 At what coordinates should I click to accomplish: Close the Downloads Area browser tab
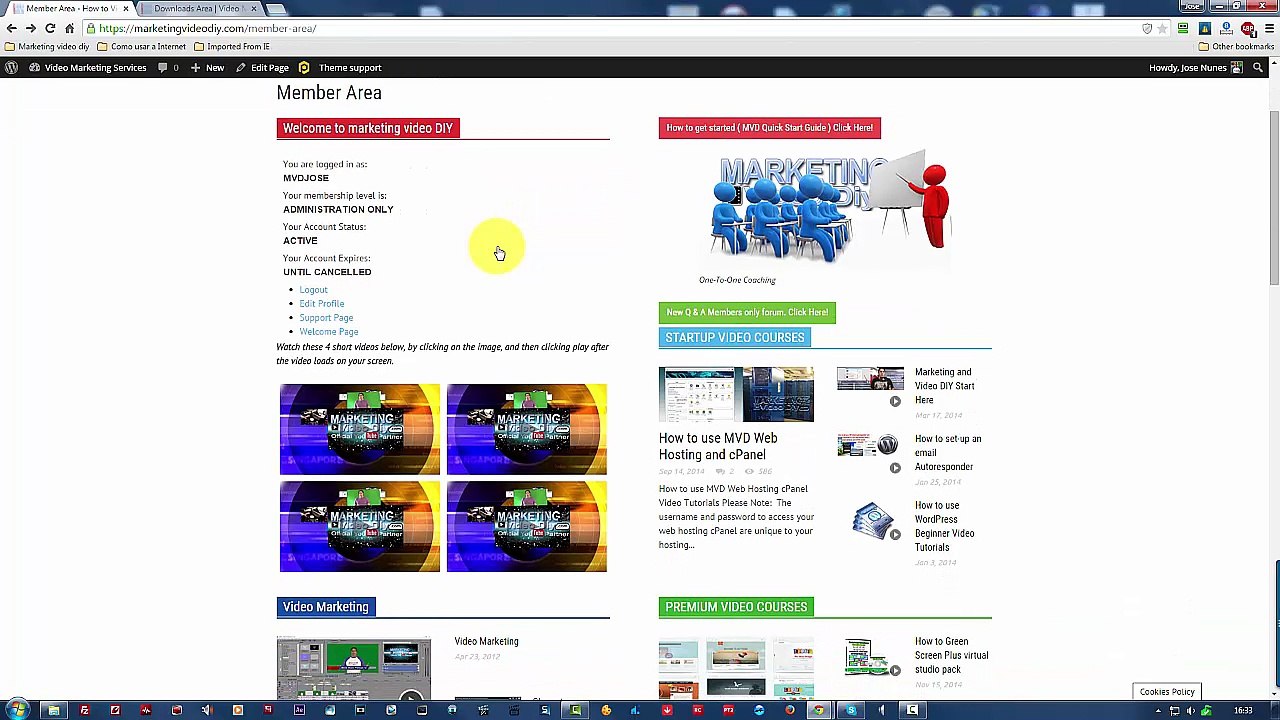point(253,8)
